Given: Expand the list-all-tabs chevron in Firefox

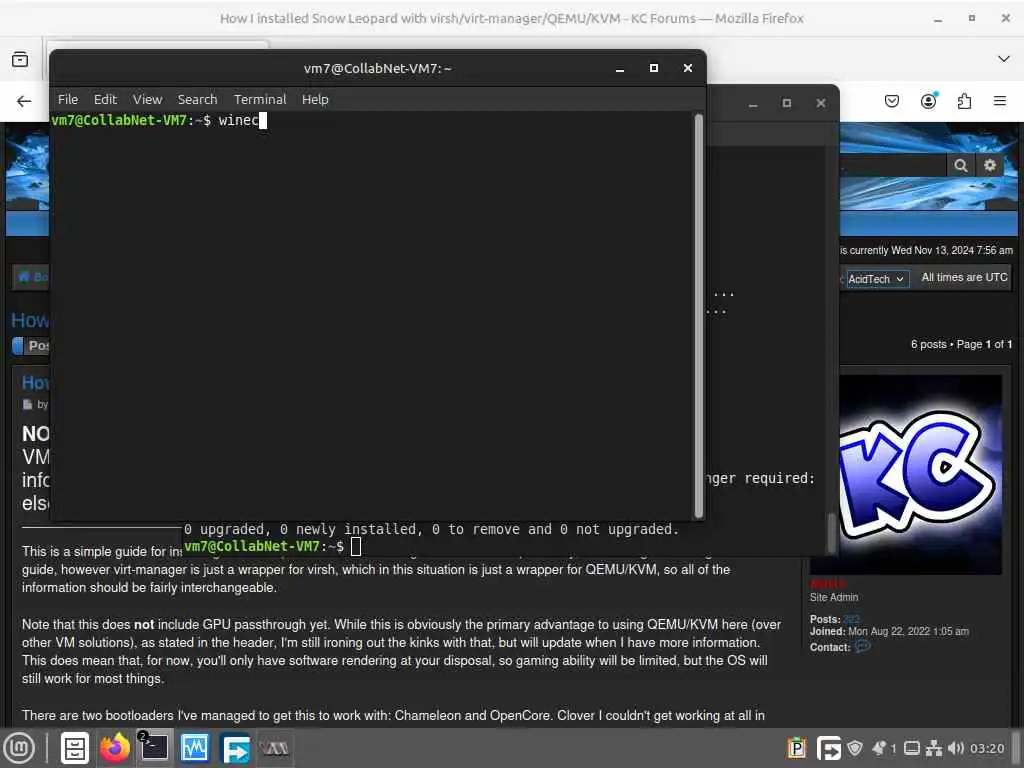Looking at the screenshot, I should [1004, 59].
